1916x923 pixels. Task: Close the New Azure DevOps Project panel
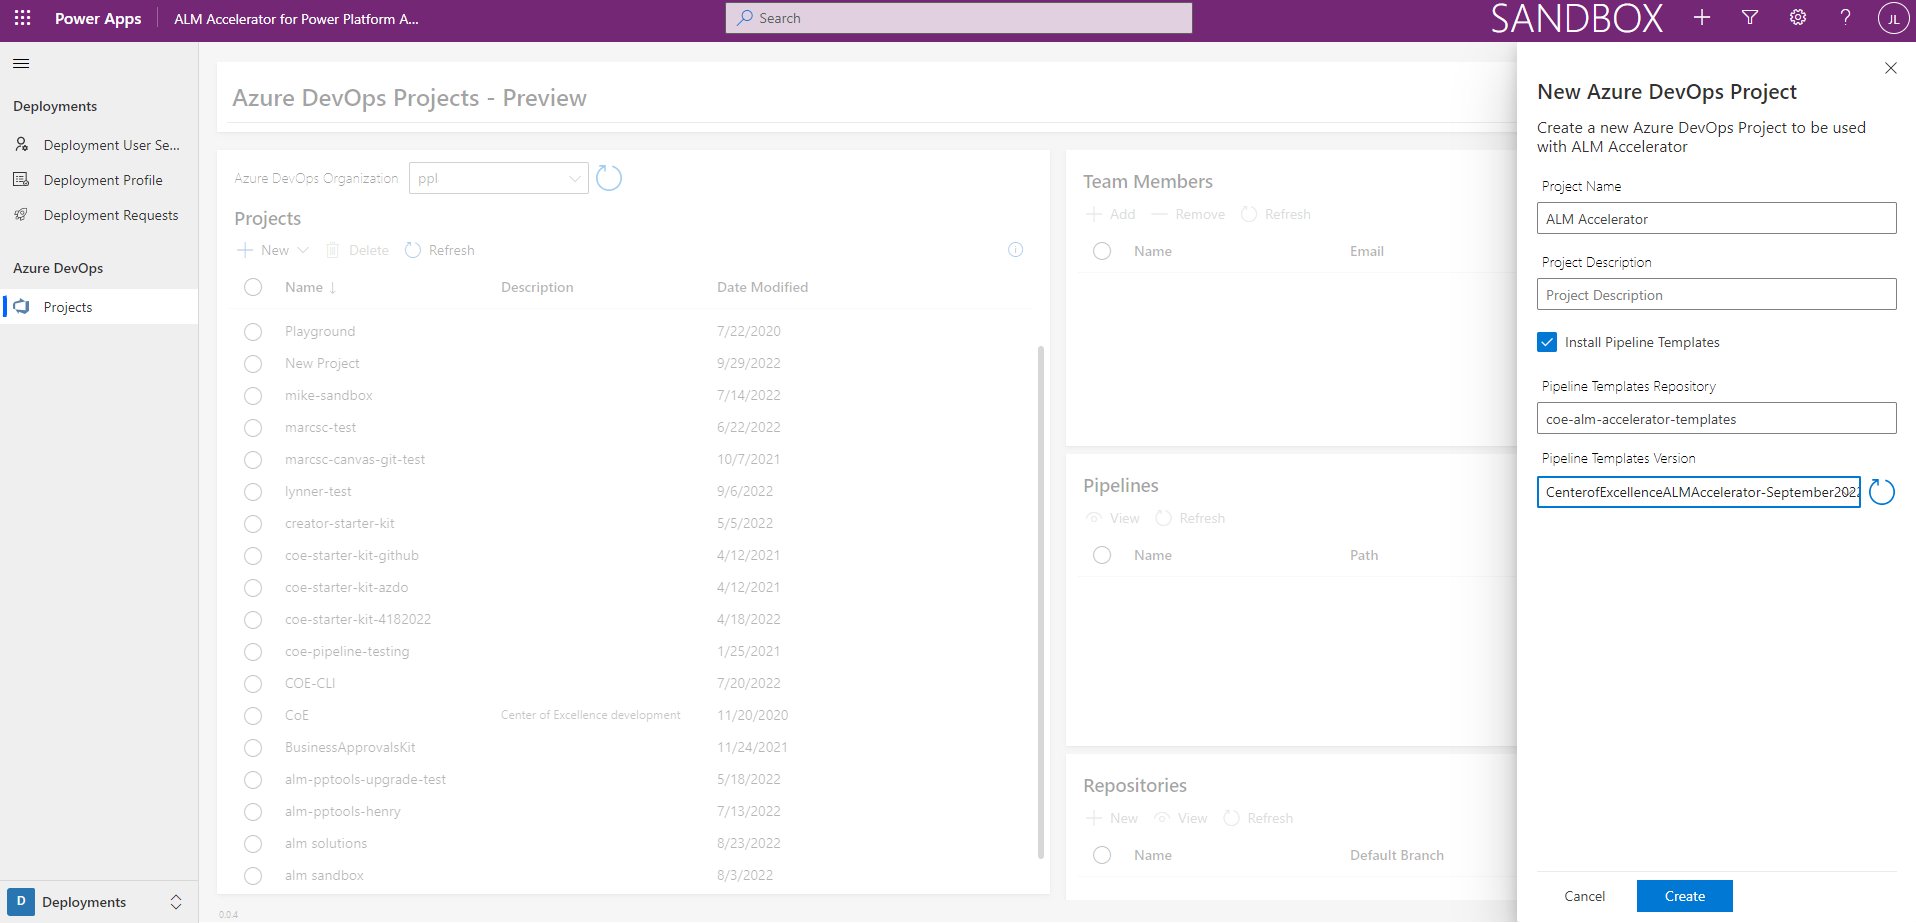pyautogui.click(x=1890, y=68)
